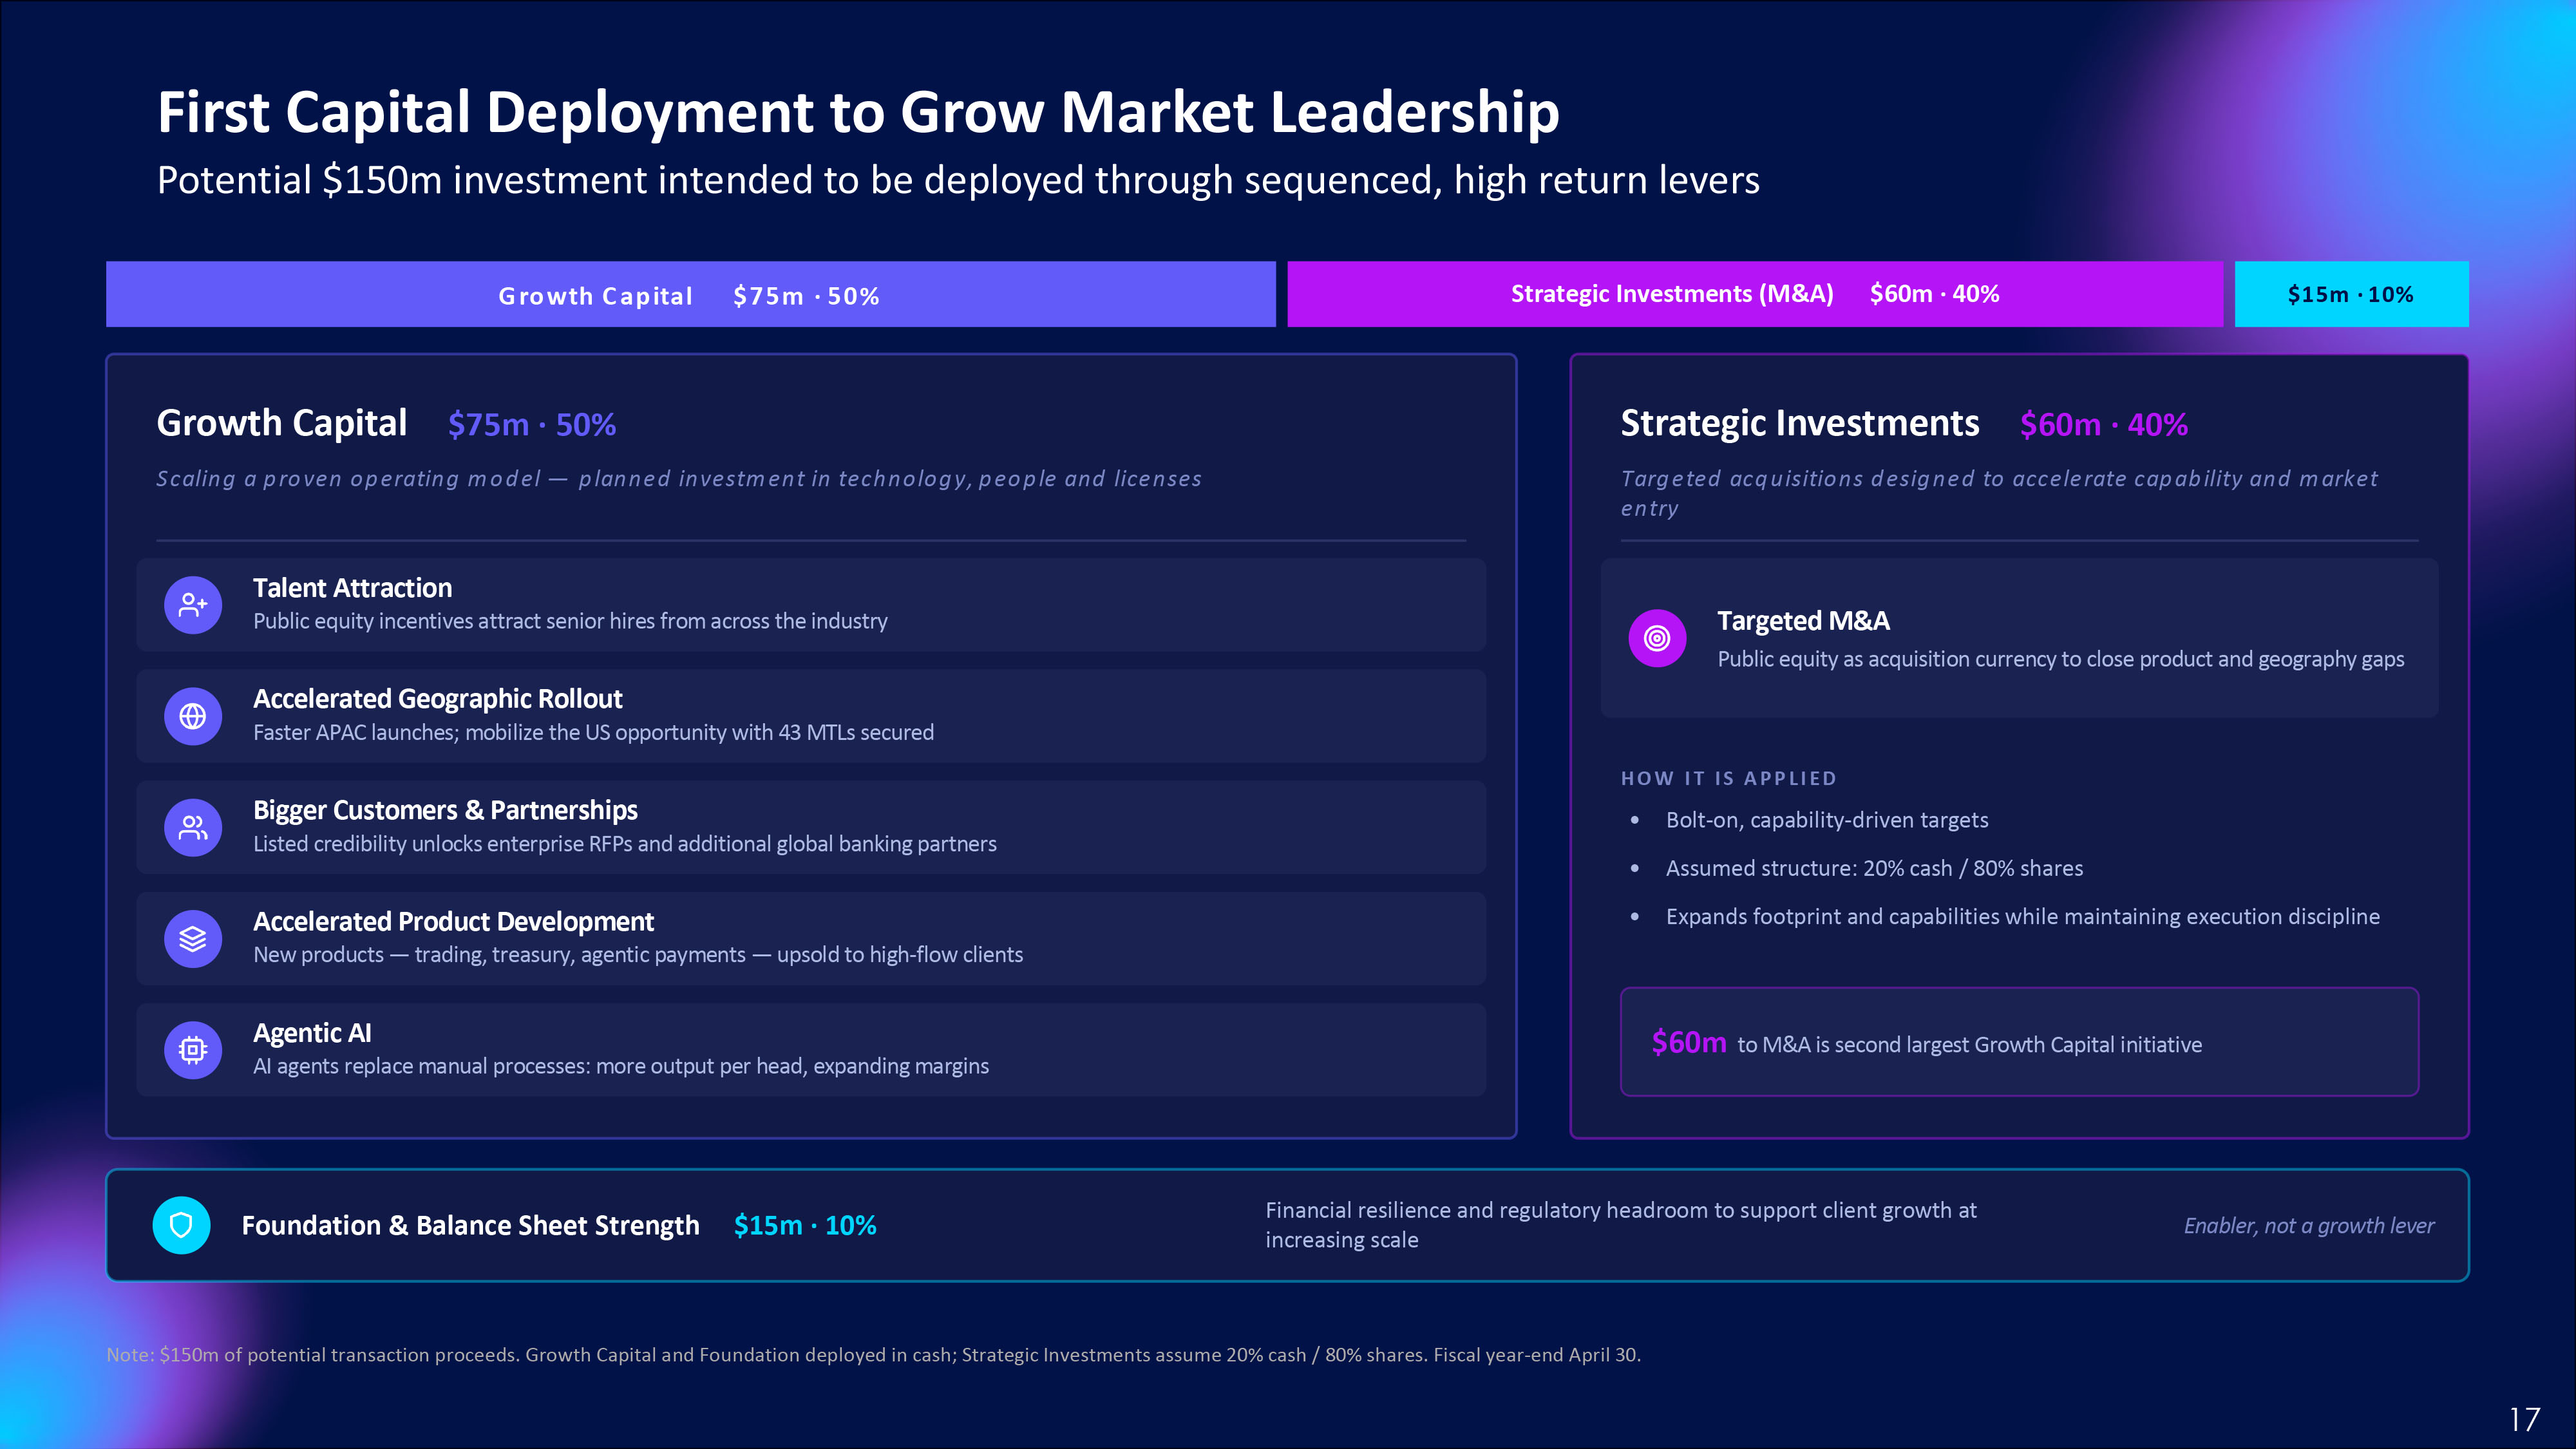
Task: Select the purple Strategic Investments (M&A) bar segment
Action: [x=1755, y=294]
